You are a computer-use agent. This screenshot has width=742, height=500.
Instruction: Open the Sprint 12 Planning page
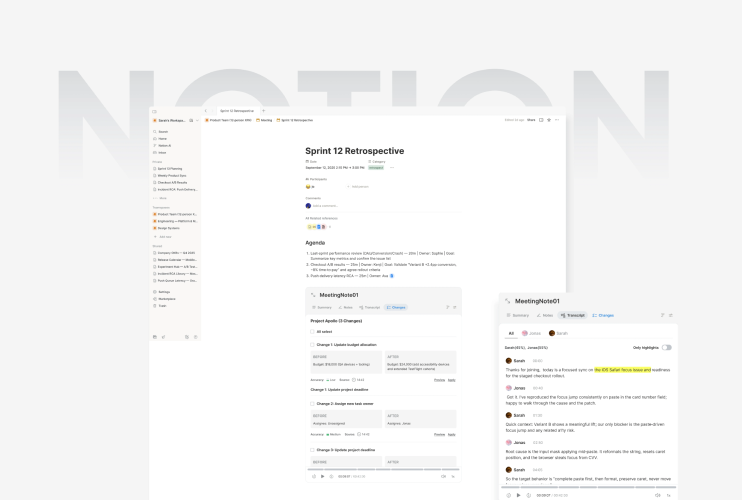(x=168, y=169)
